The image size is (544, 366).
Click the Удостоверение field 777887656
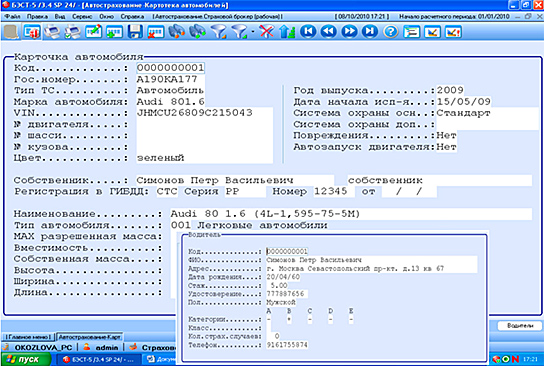[287, 294]
